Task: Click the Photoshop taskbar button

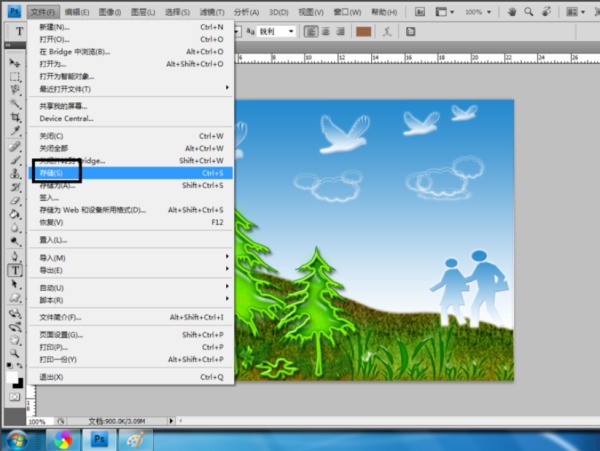Action: coord(100,440)
